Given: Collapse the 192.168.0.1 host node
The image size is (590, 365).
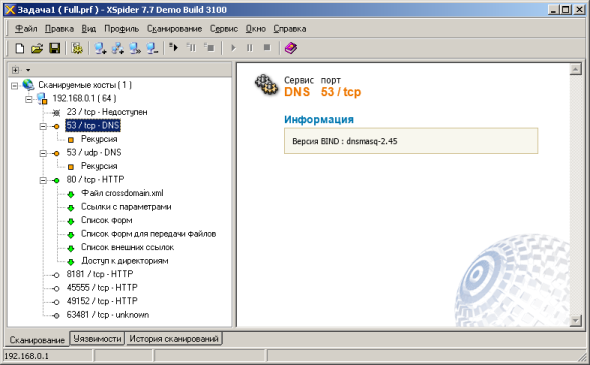Looking at the screenshot, I should pyautogui.click(x=29, y=99).
